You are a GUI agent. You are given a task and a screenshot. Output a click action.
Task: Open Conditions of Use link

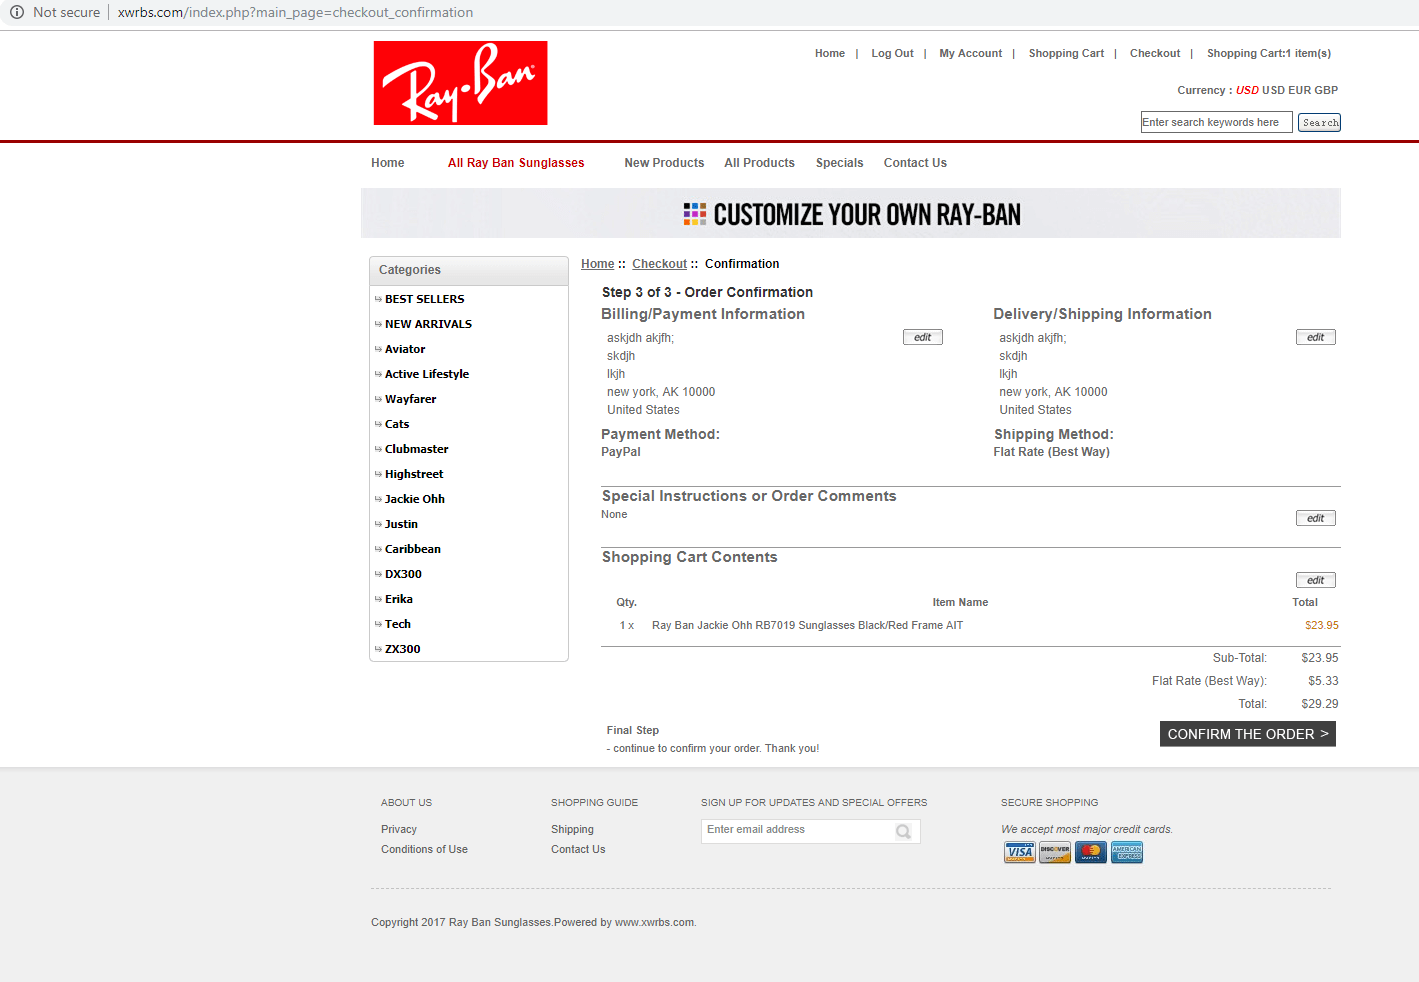(x=424, y=850)
